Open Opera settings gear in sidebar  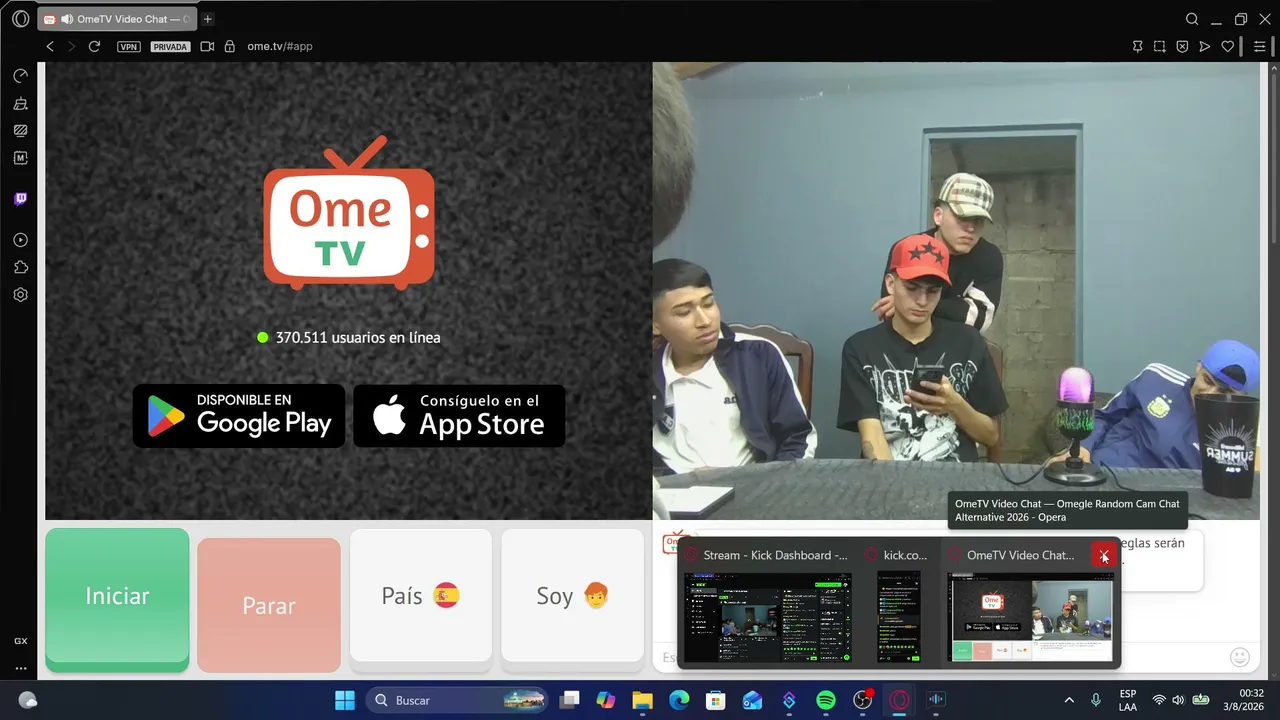20,295
